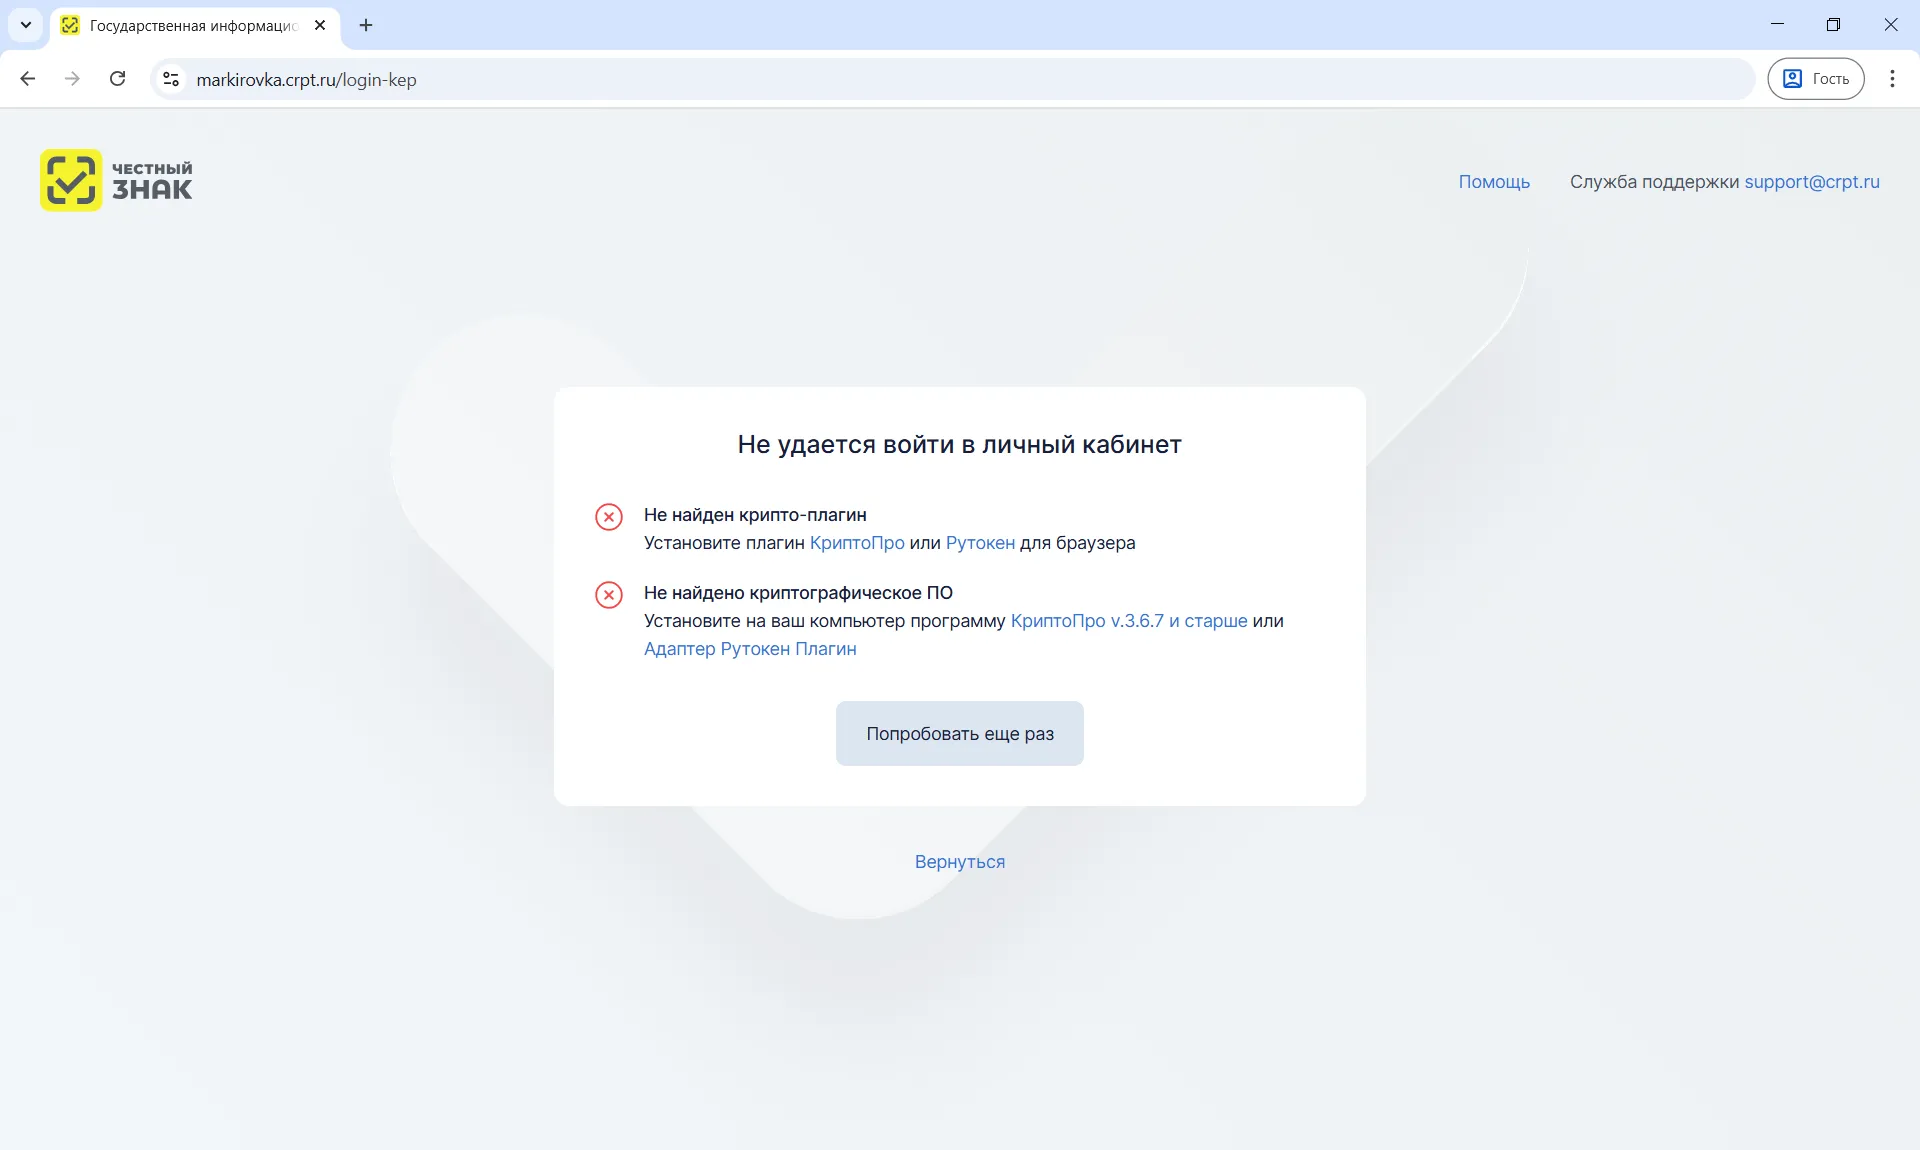
Task: Open КриптоПро v.3.6.7 и старше link
Action: (x=1129, y=621)
